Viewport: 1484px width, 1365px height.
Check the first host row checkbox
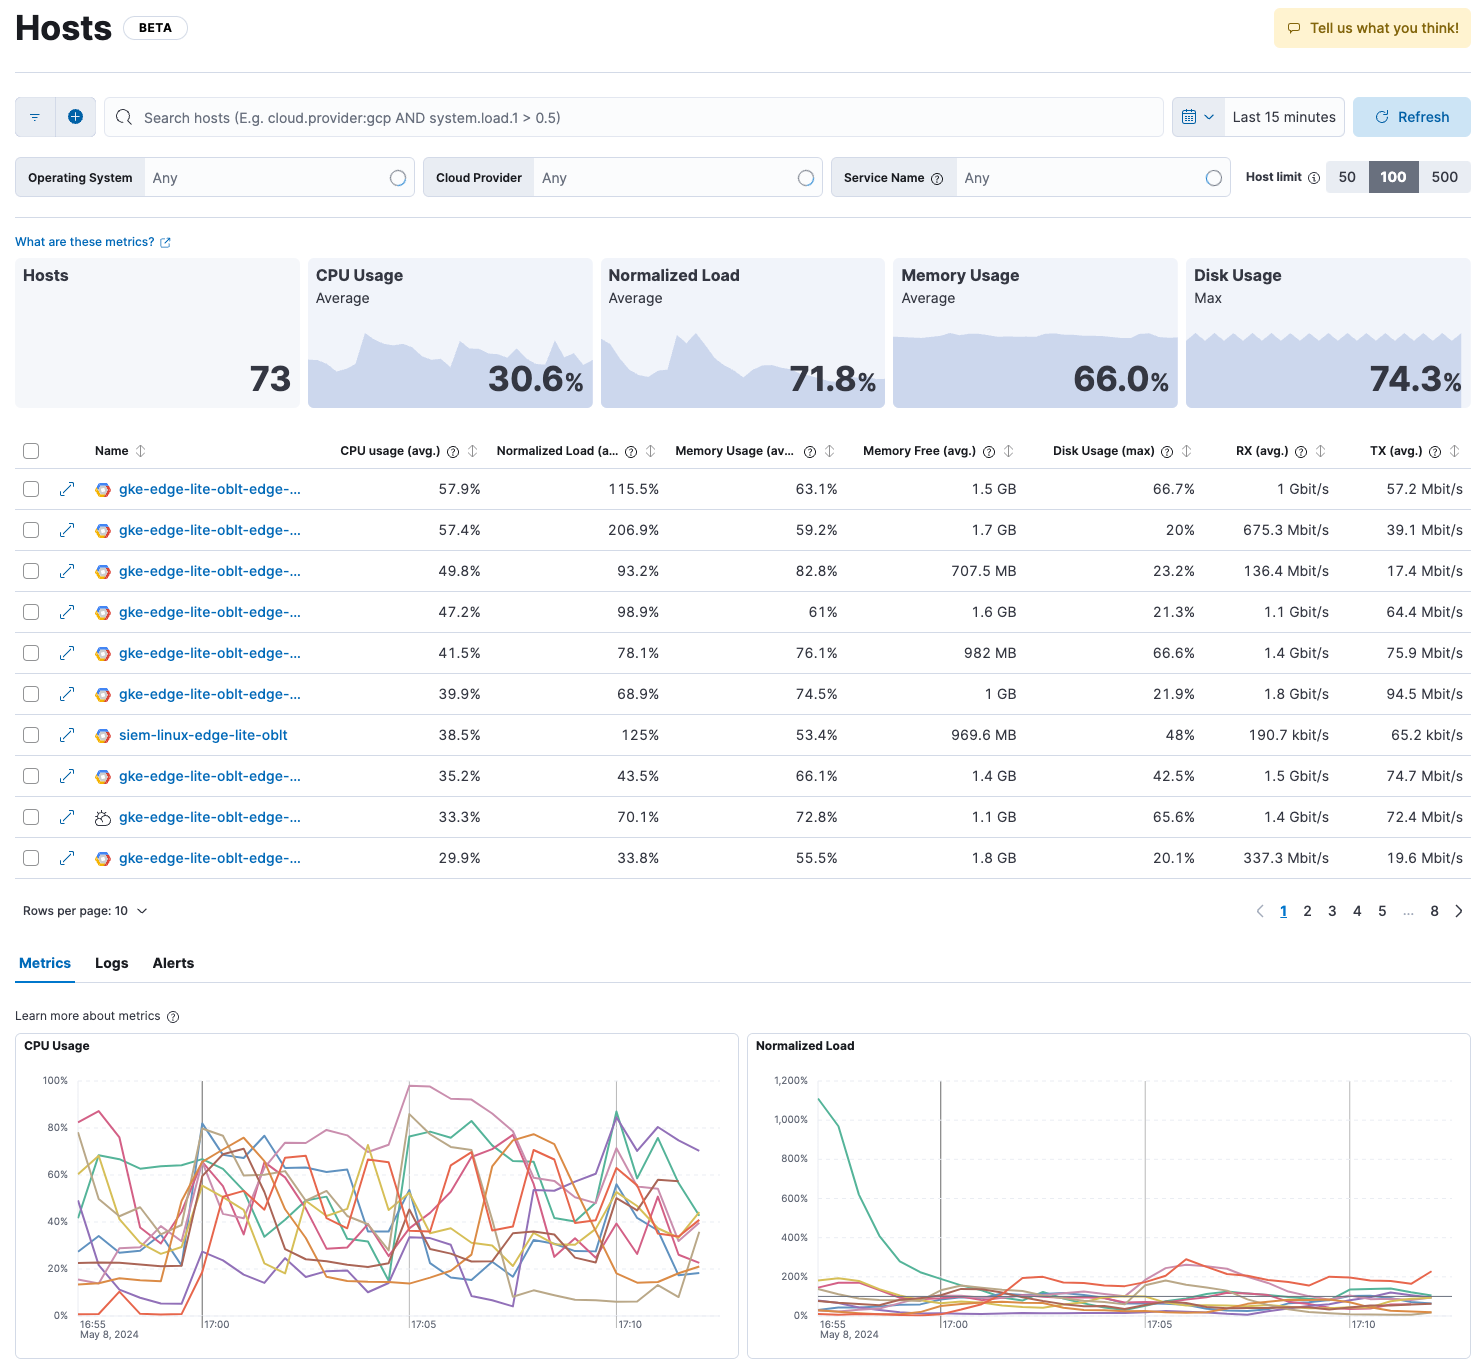(x=31, y=489)
